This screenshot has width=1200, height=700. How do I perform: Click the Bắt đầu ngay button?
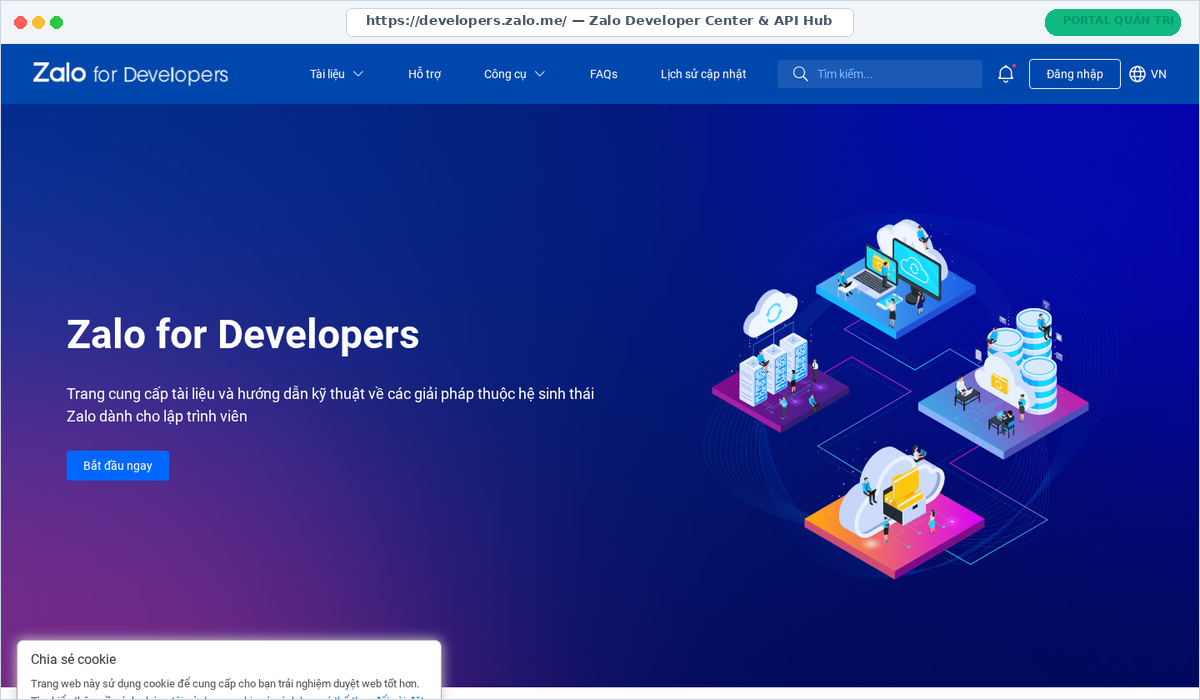118,466
